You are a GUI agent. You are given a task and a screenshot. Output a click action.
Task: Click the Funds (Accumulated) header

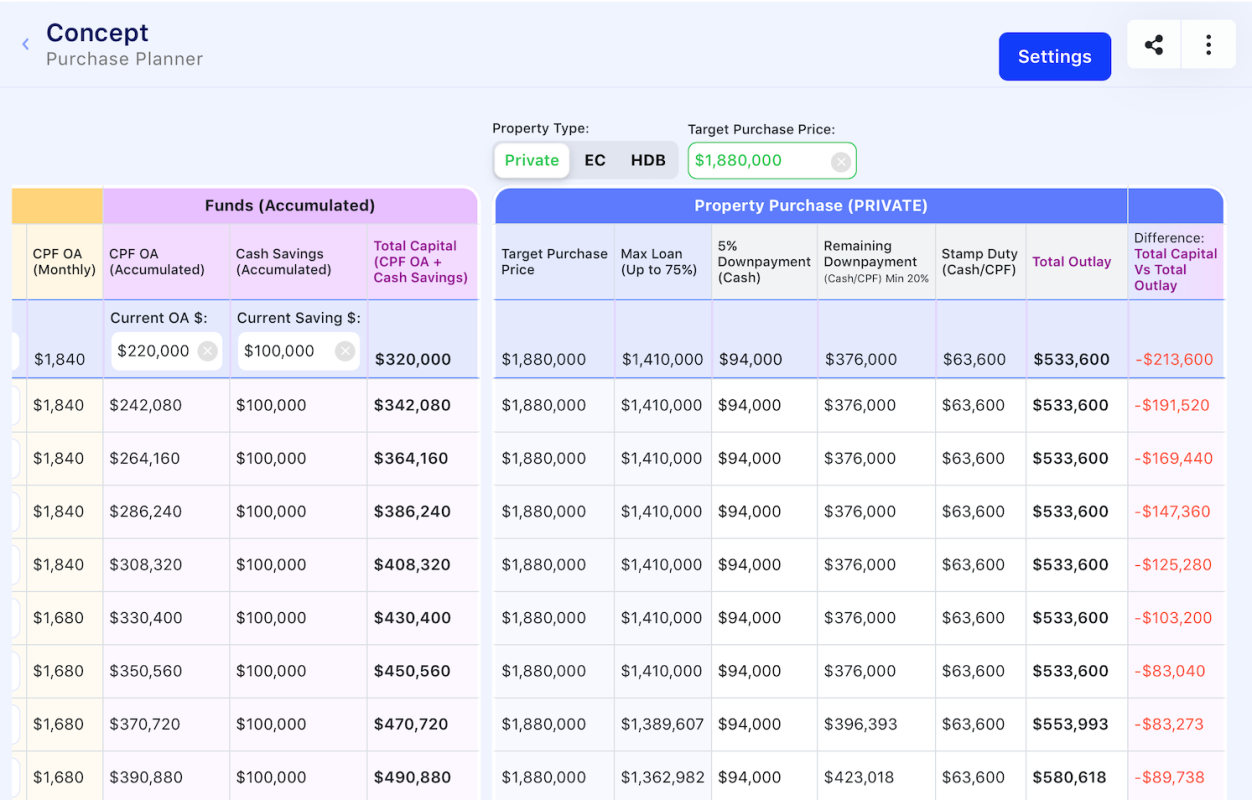point(290,206)
